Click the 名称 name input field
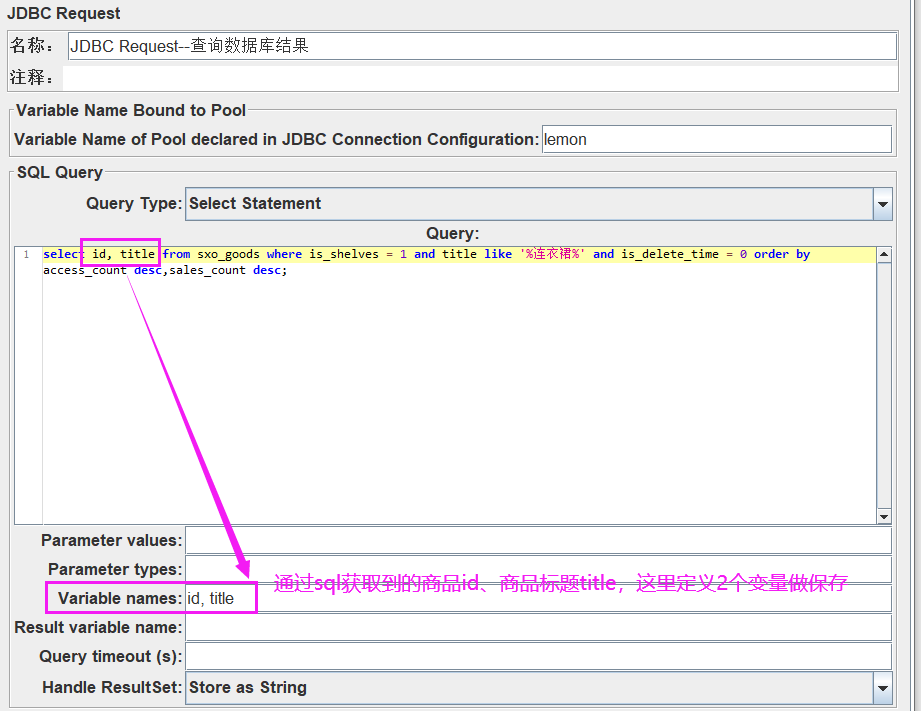 click(x=482, y=46)
